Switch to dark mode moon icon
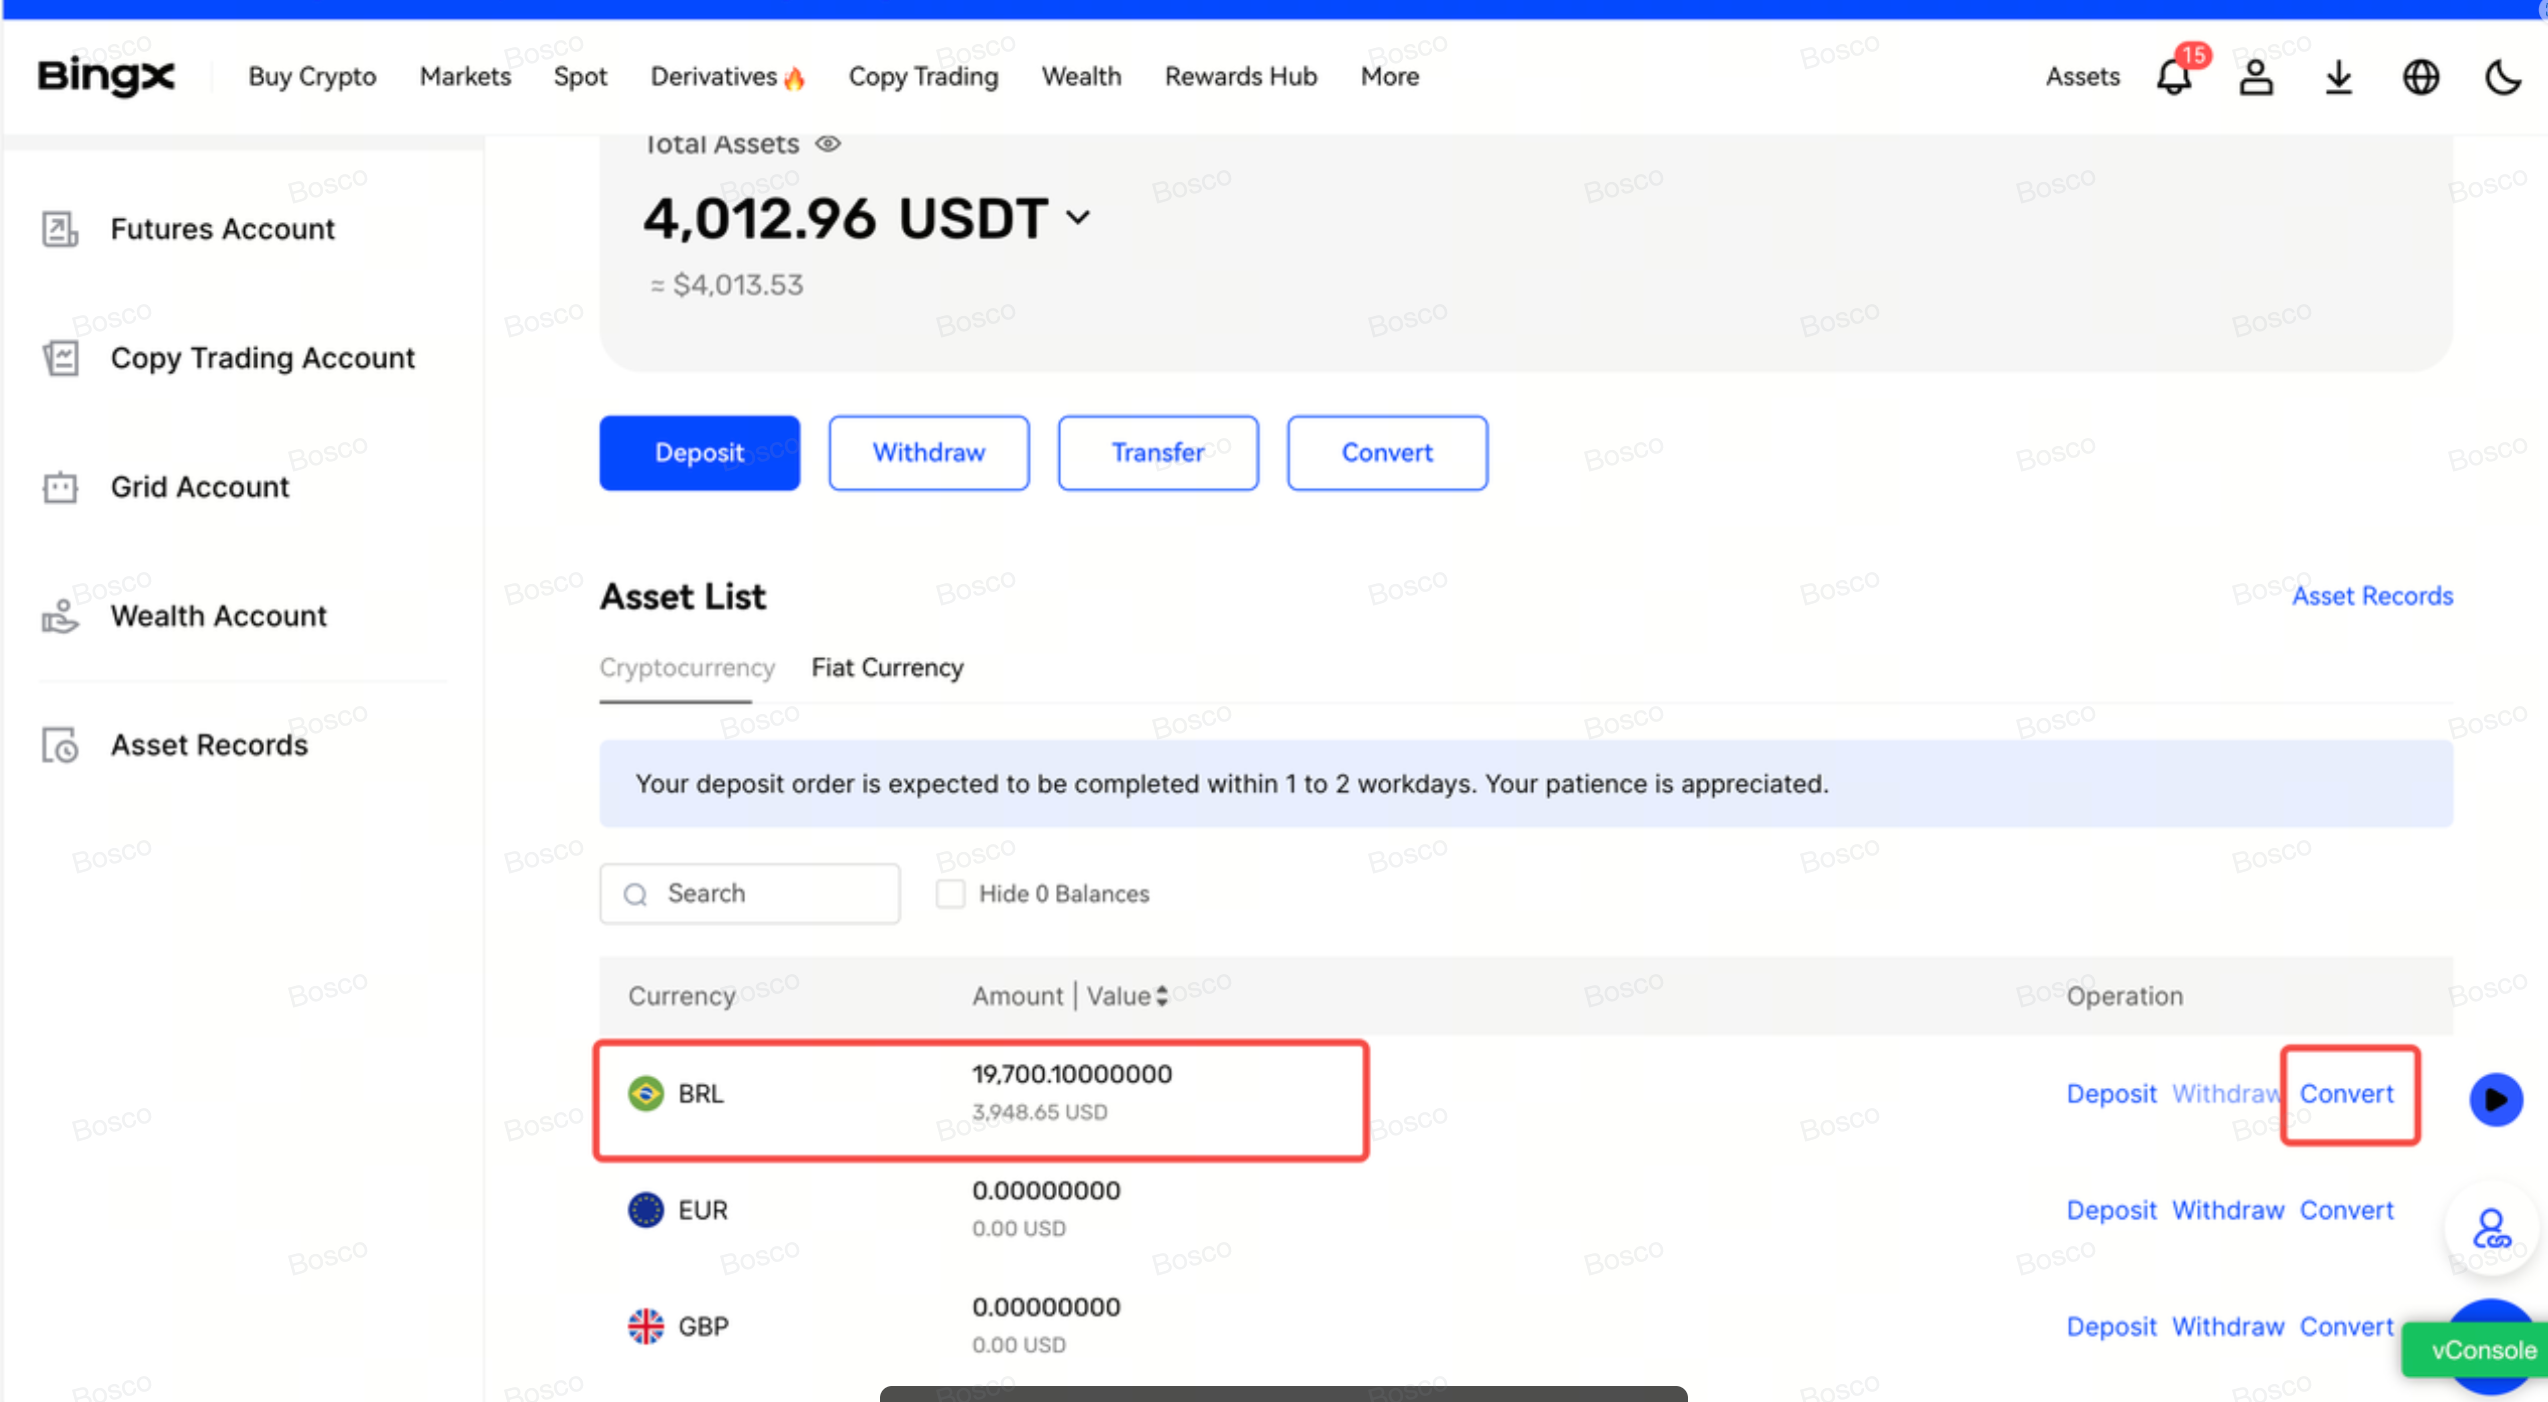 click(x=2503, y=77)
